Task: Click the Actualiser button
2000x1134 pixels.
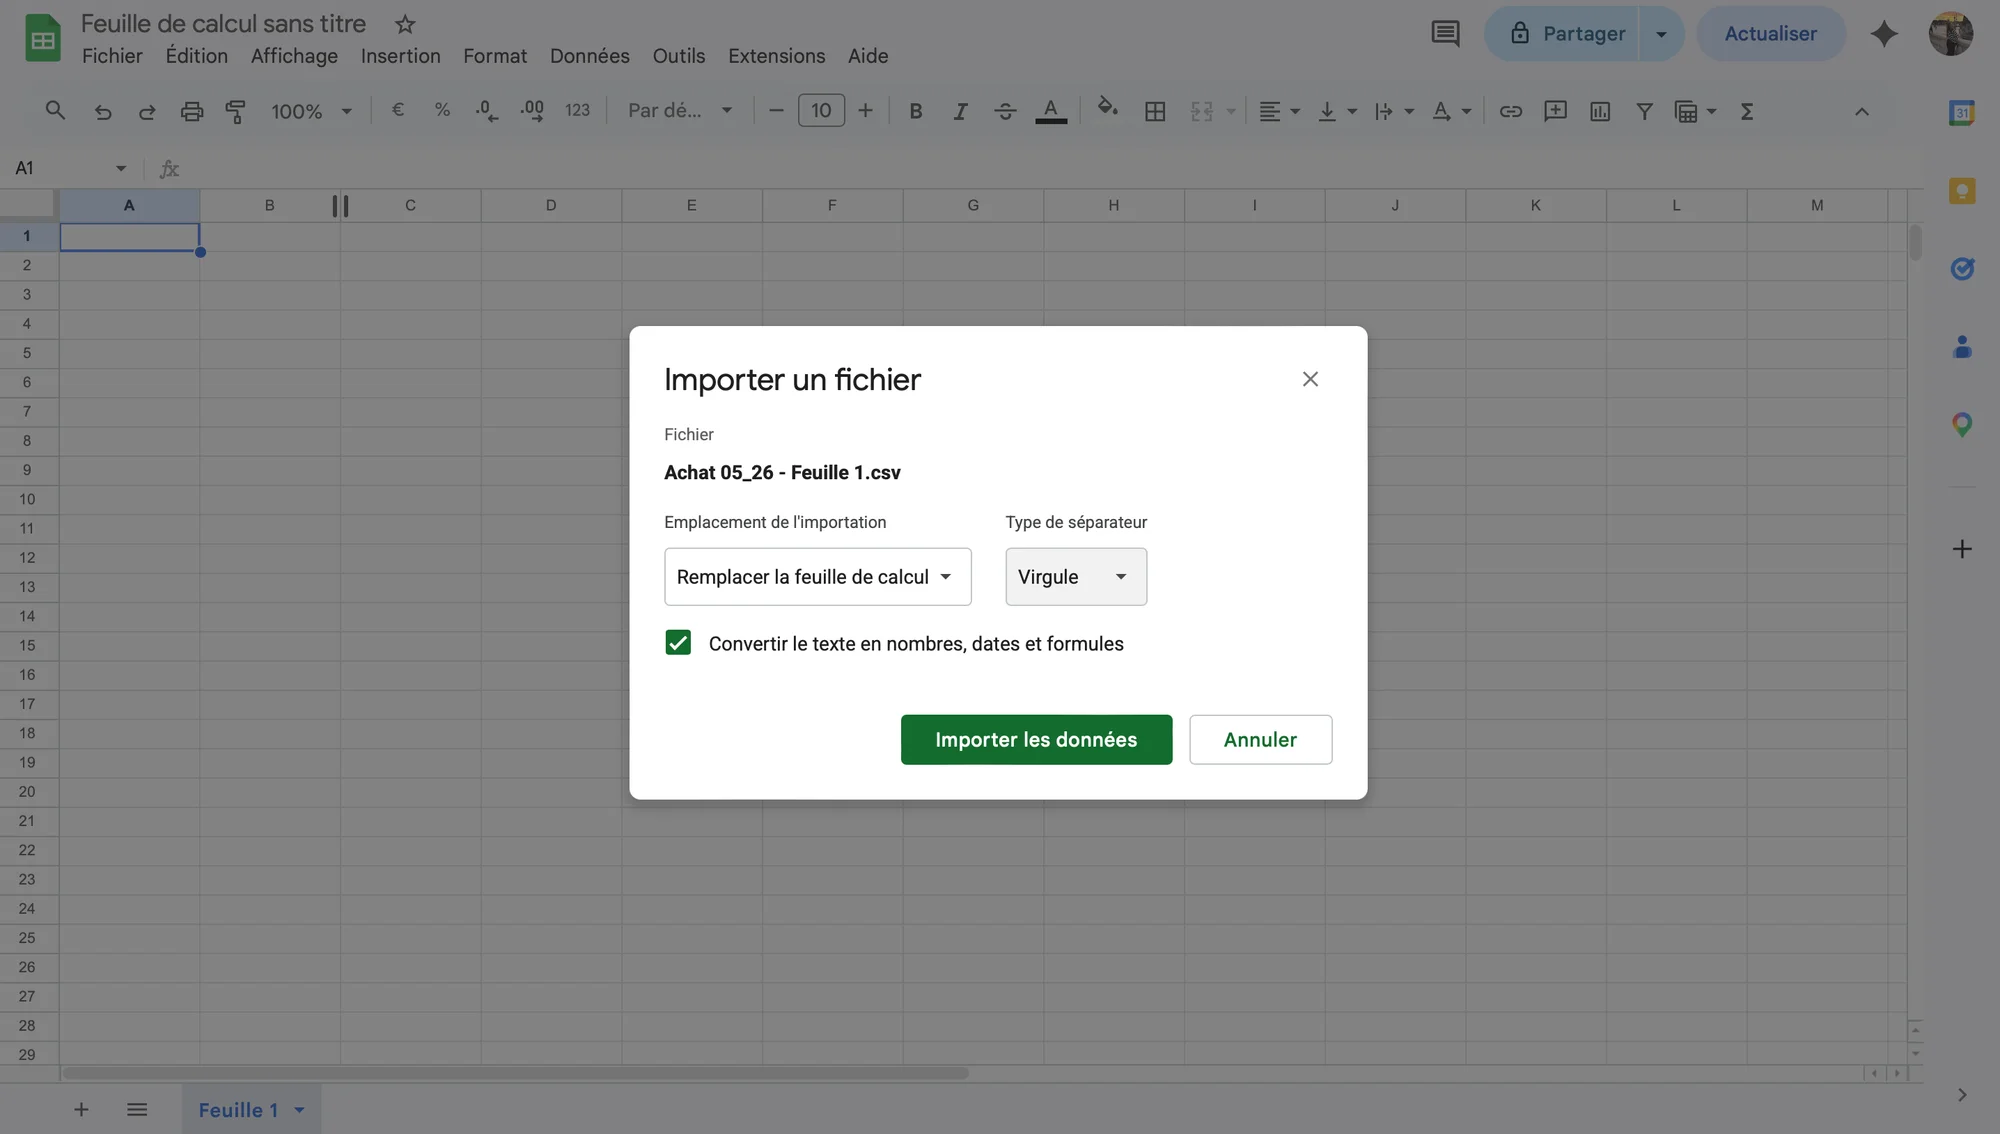Action: 1770,33
